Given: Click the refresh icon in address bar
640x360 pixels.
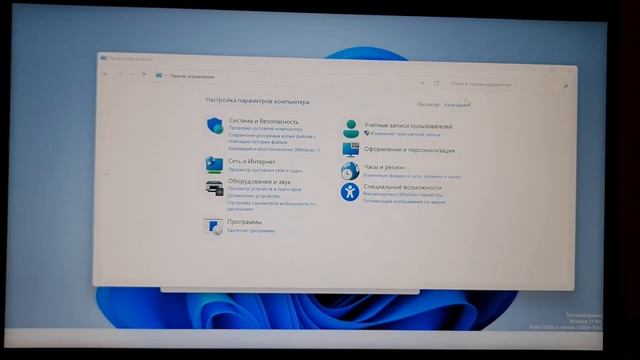Looking at the screenshot, I should pyautogui.click(x=436, y=83).
